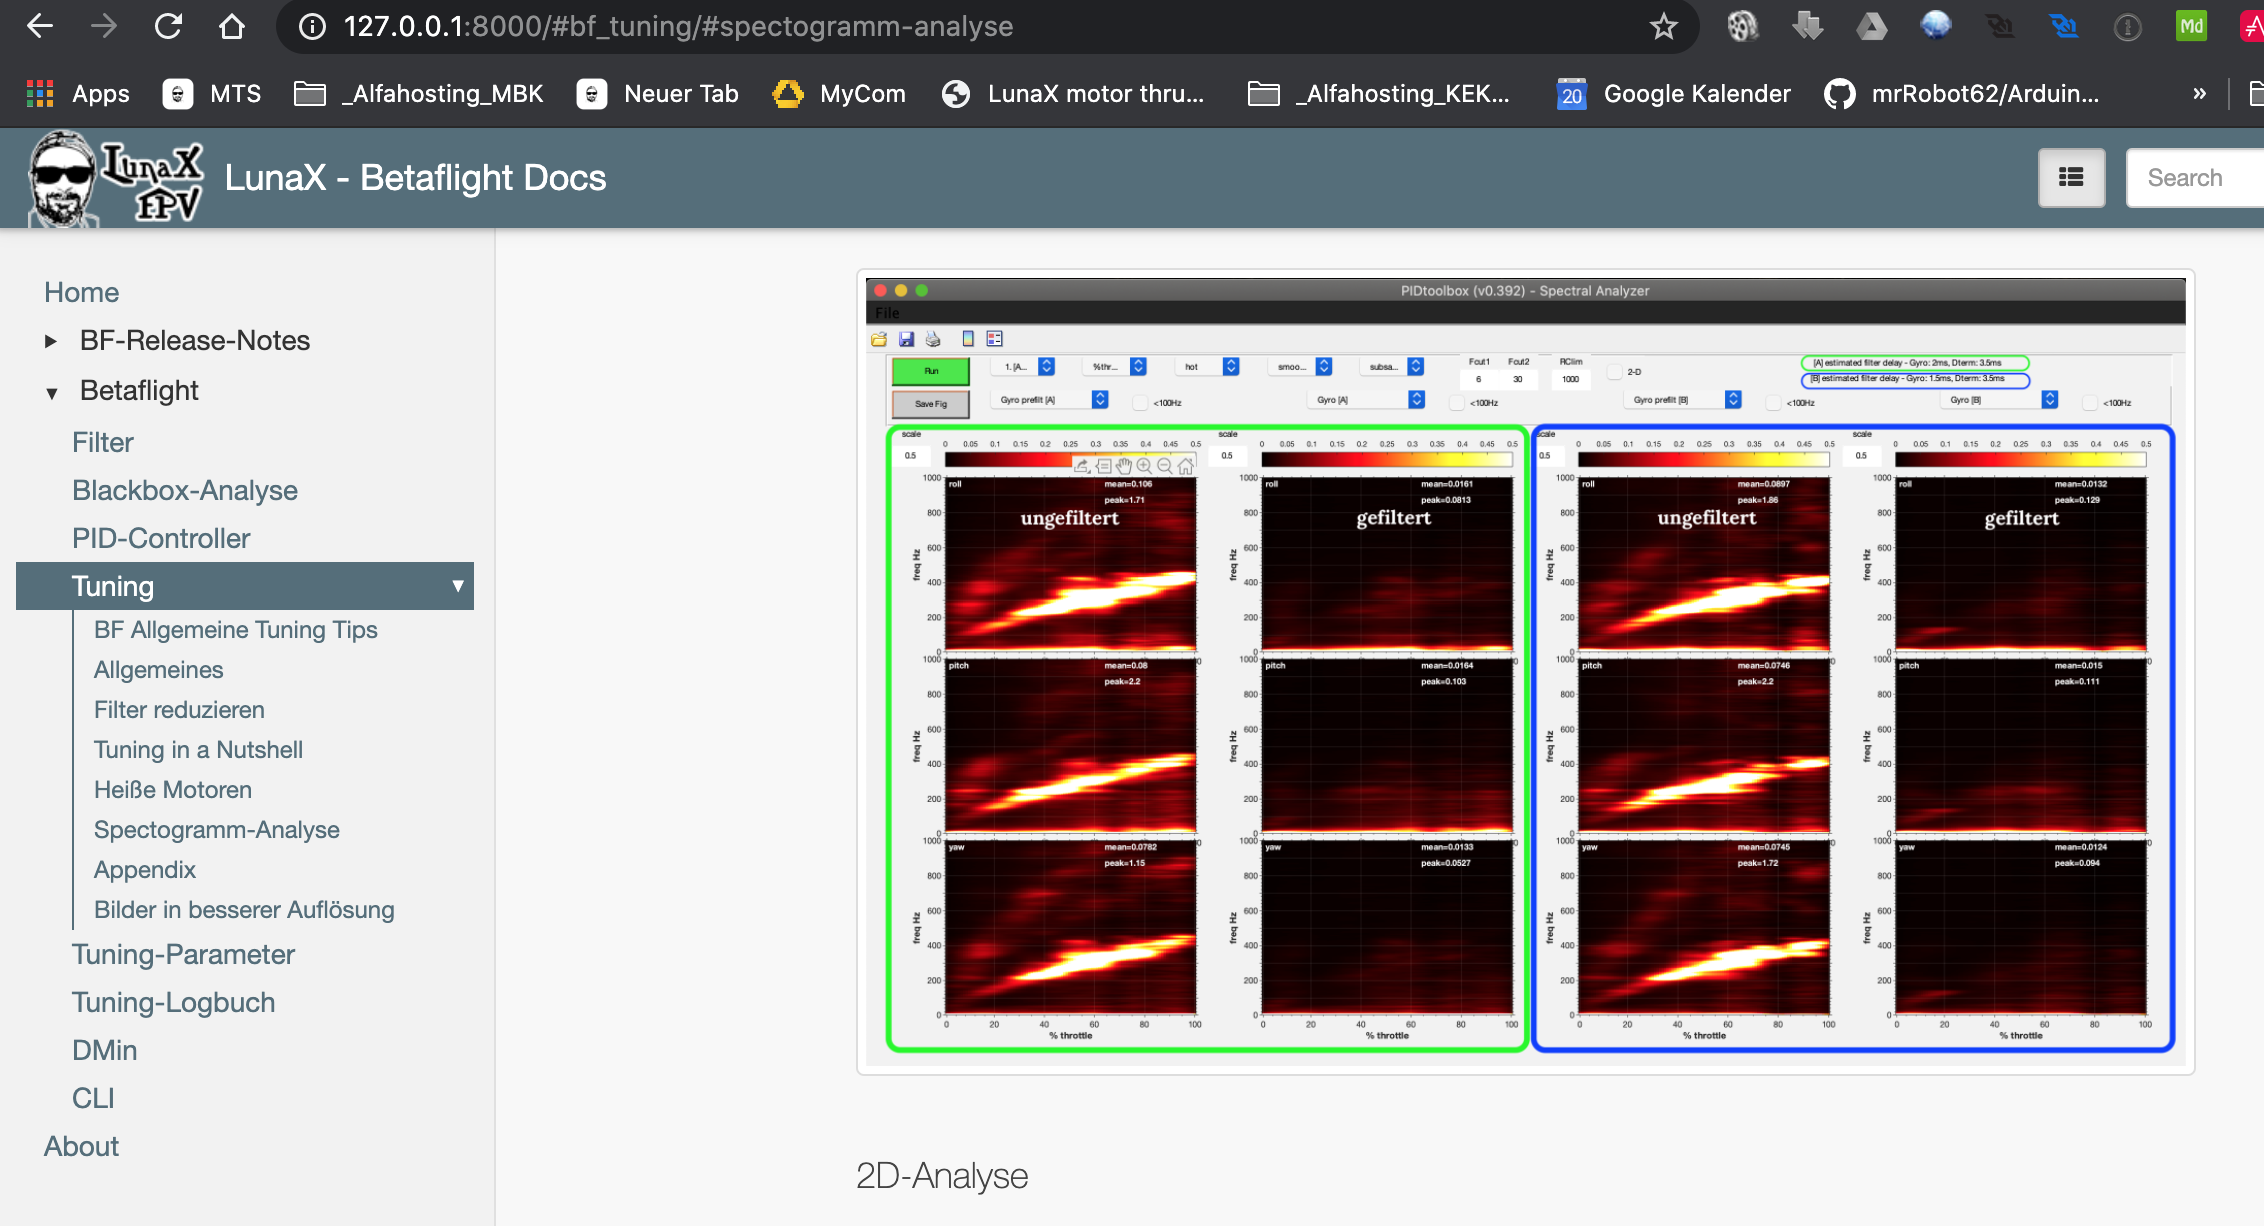The height and width of the screenshot is (1226, 2264).
Task: Expand the BF-Release-Notes tree item
Action: (x=51, y=341)
